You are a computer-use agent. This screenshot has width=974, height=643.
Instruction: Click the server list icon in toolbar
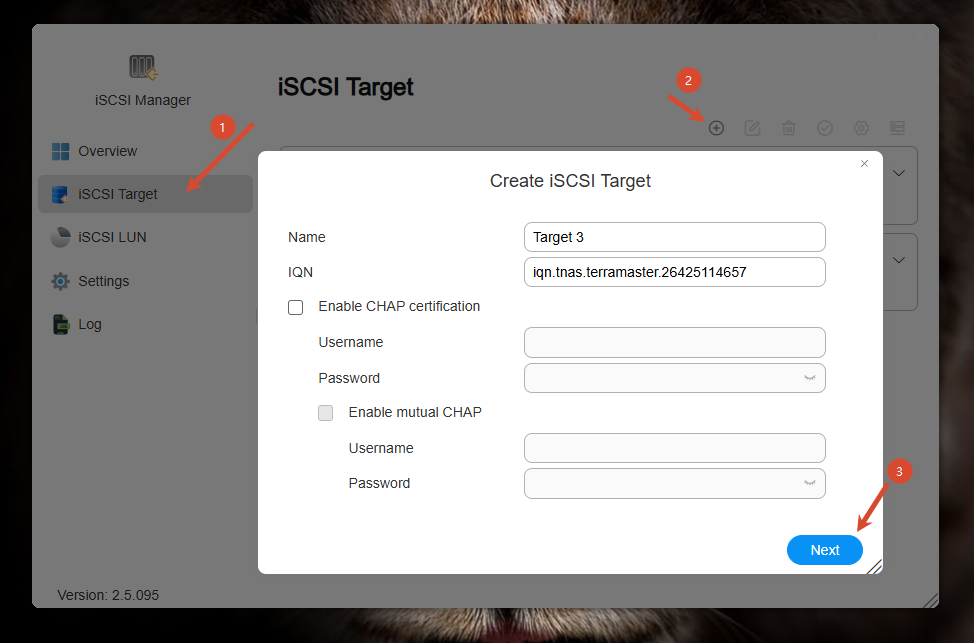coord(897,128)
